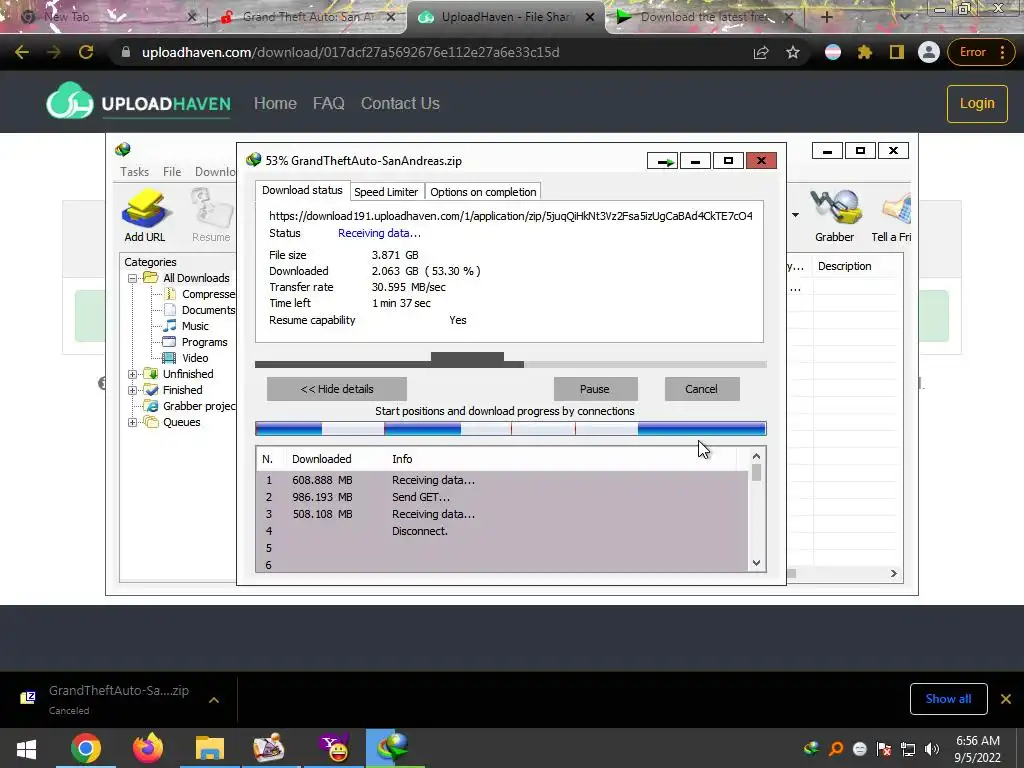
Task: Open the toolbar overflow dropdown arrow near Grabber
Action: [x=795, y=215]
